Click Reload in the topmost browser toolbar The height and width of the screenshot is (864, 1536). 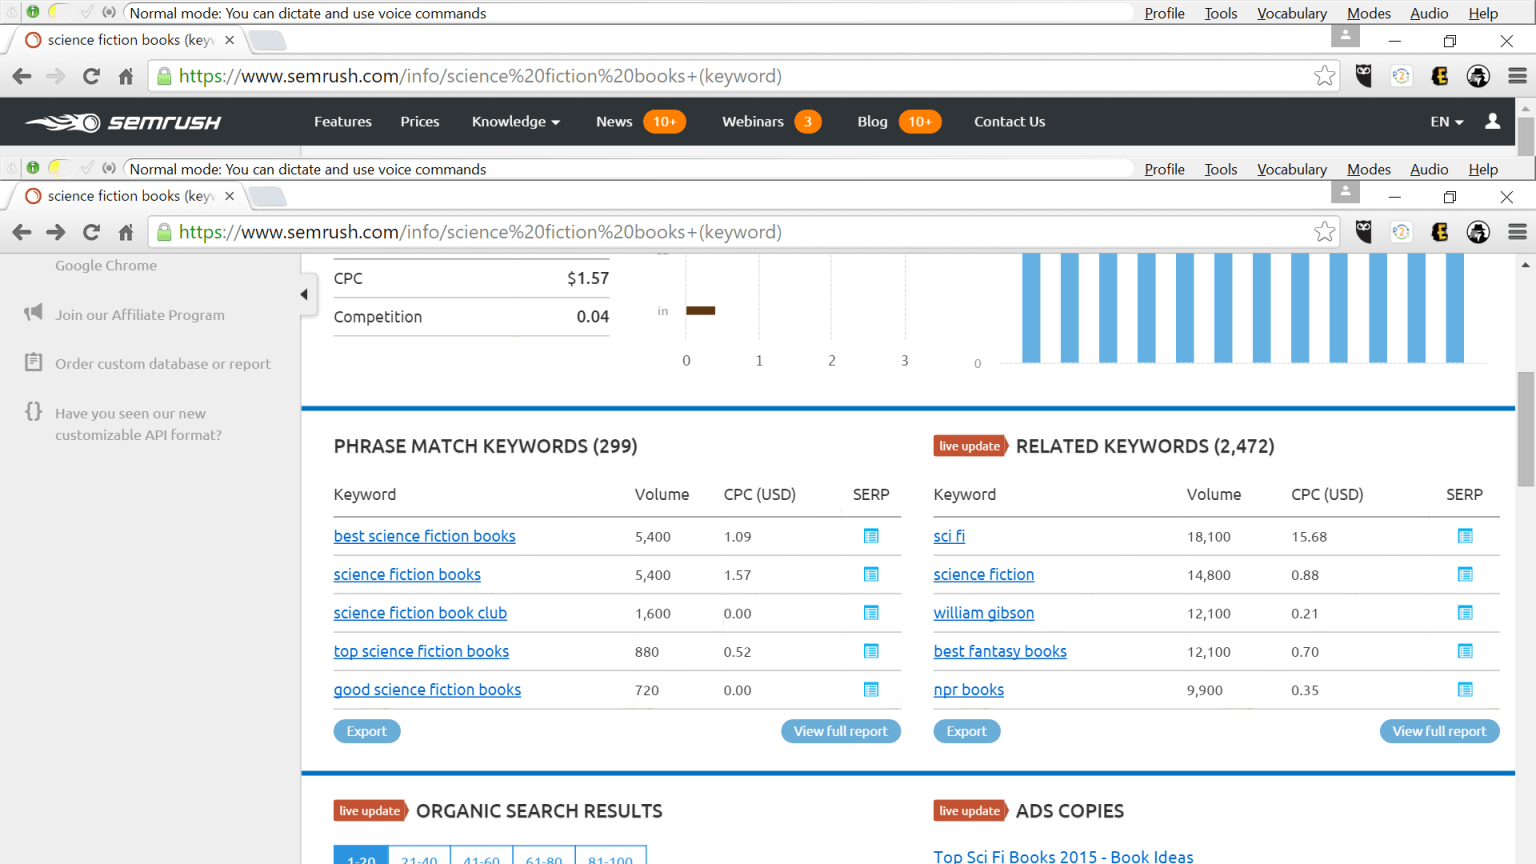click(x=91, y=76)
